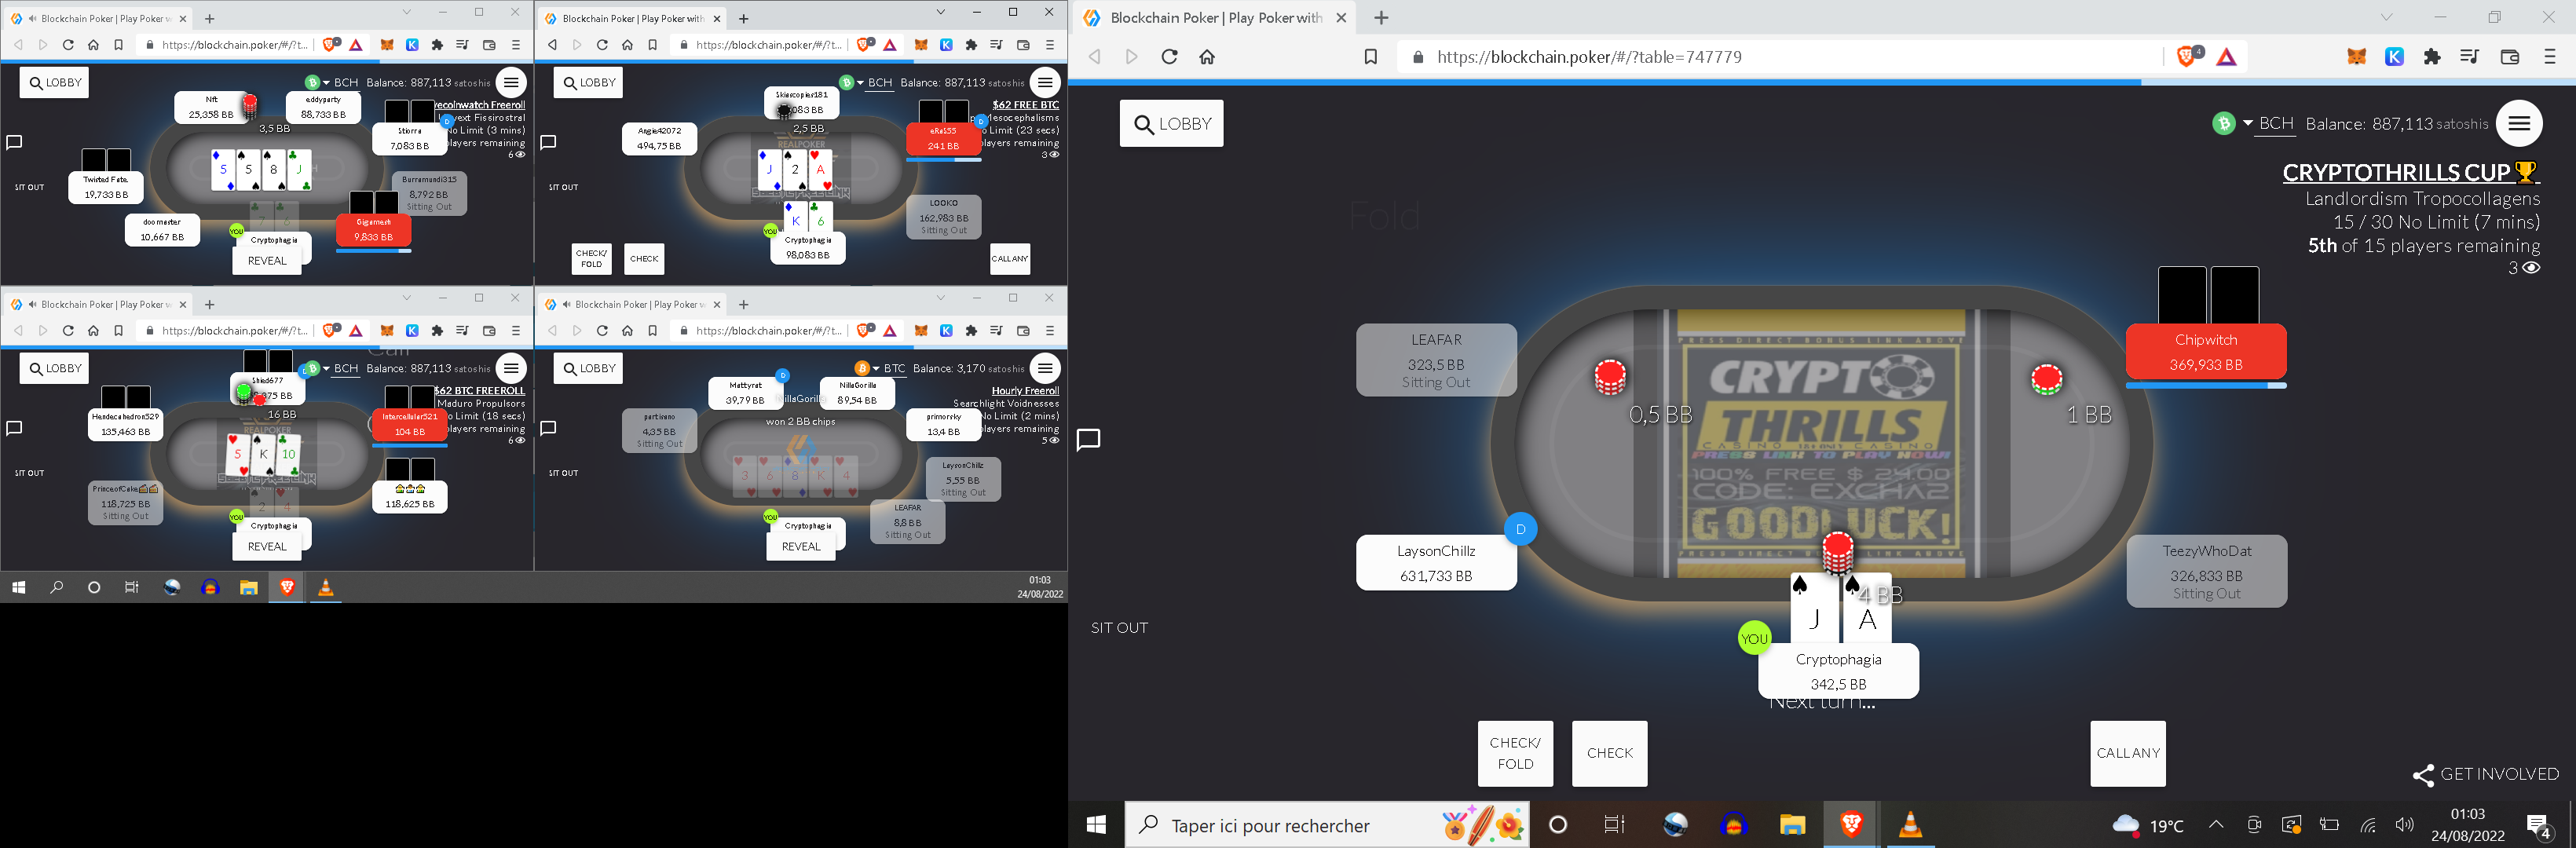
Task: Go to home page in CRYPTOTHRILLS CUP window
Action: coord(1207,57)
